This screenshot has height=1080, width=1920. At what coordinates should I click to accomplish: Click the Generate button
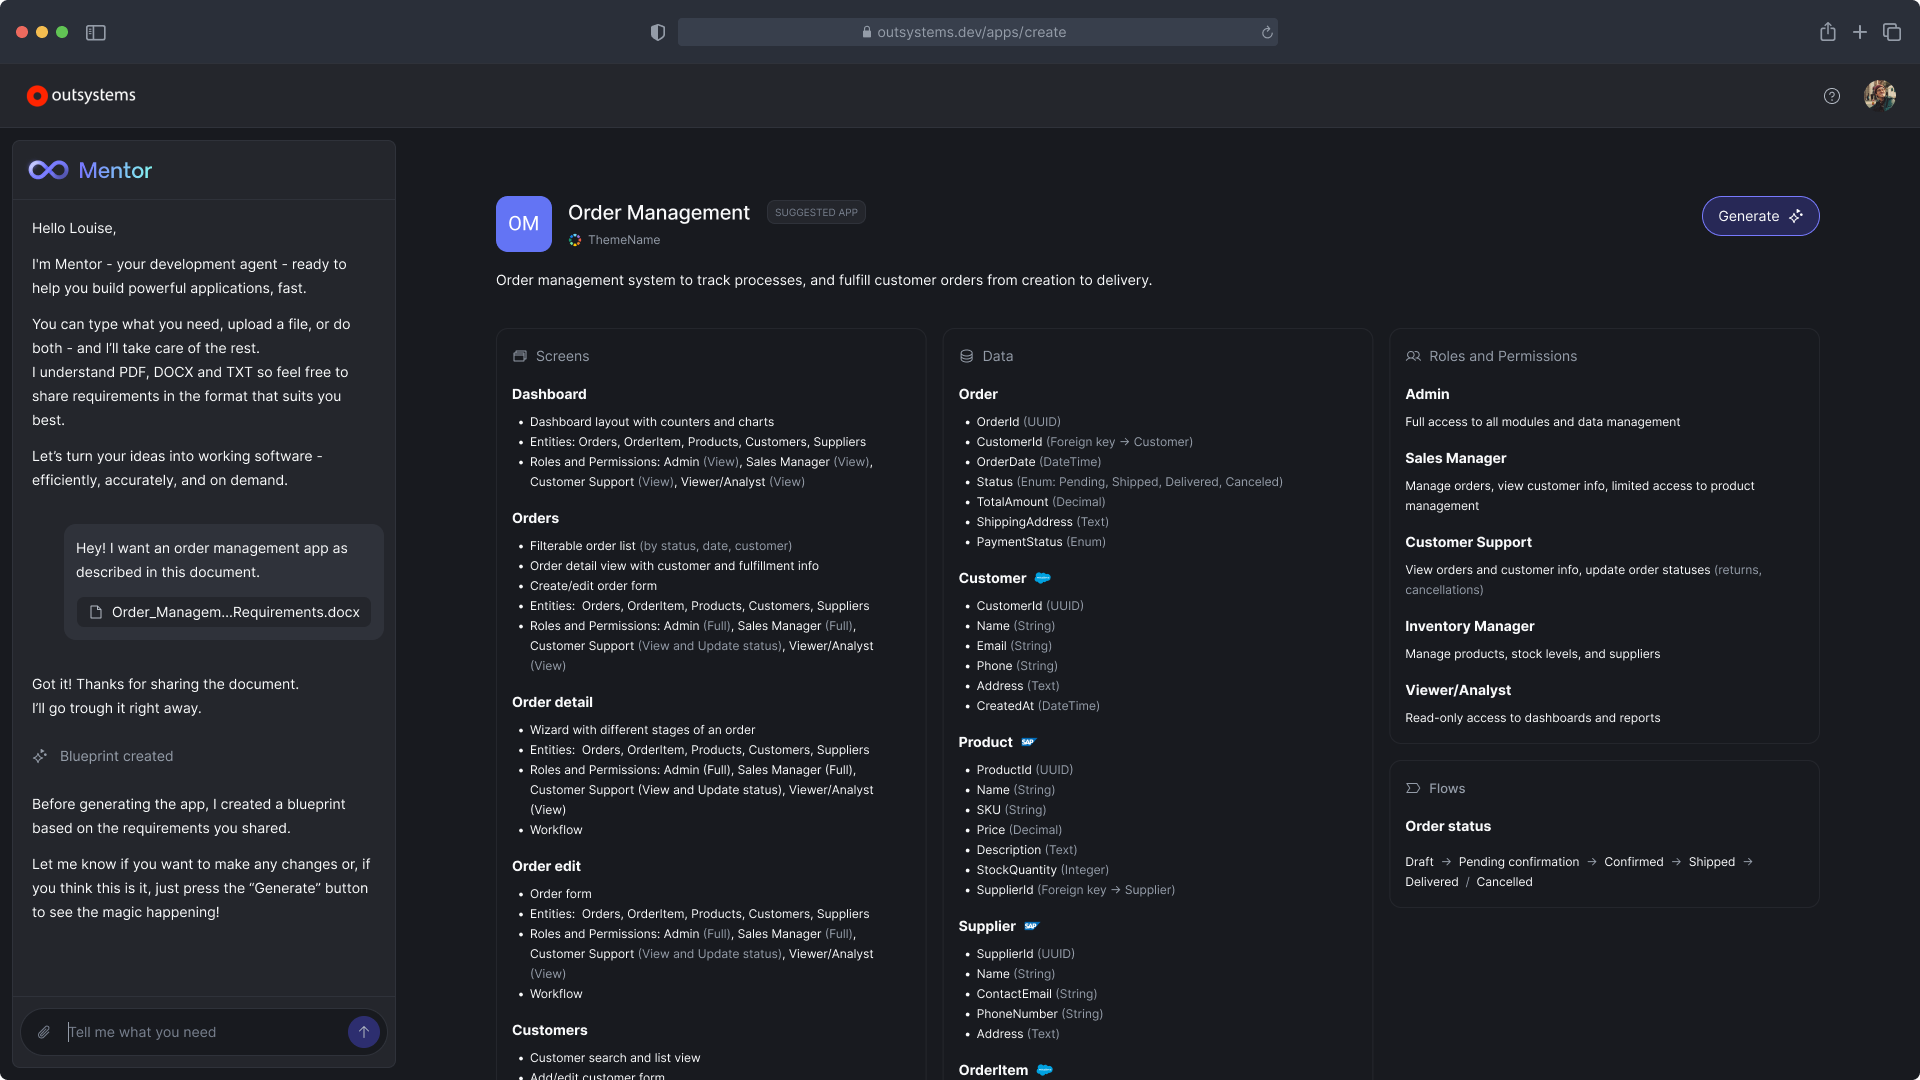[1760, 216]
